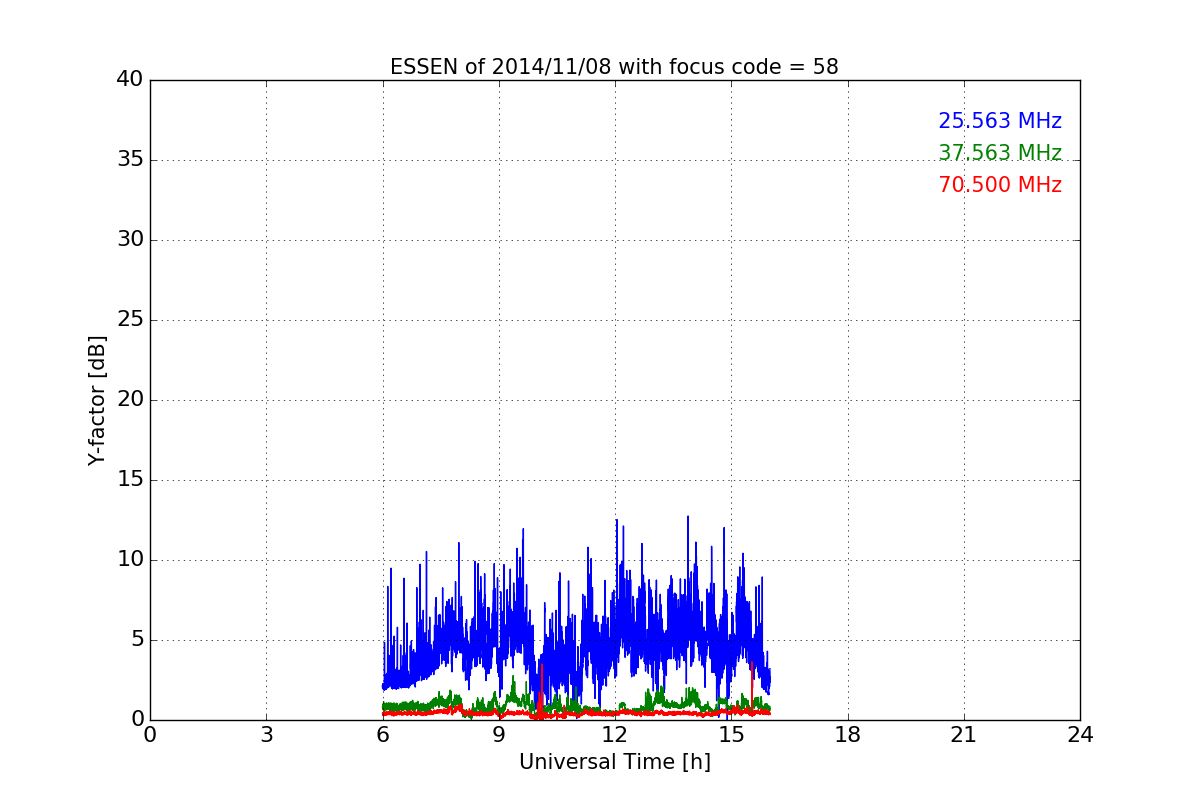1200x800 pixels.
Task: Select the blue '25.563 MHz' legend label
Action: click(1000, 121)
